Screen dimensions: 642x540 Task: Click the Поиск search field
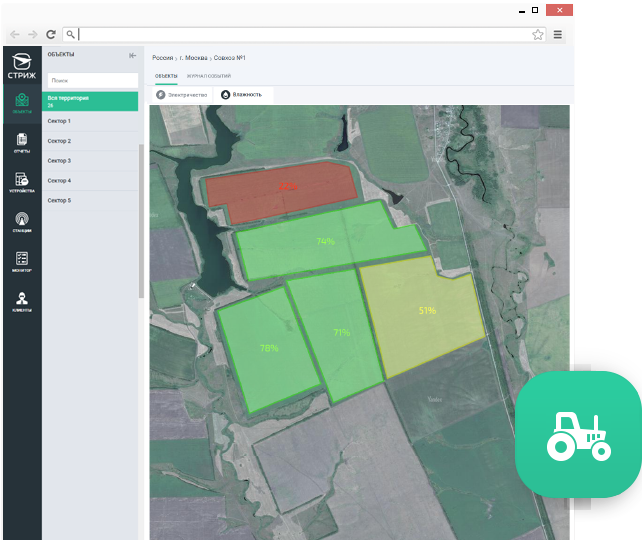pyautogui.click(x=91, y=80)
